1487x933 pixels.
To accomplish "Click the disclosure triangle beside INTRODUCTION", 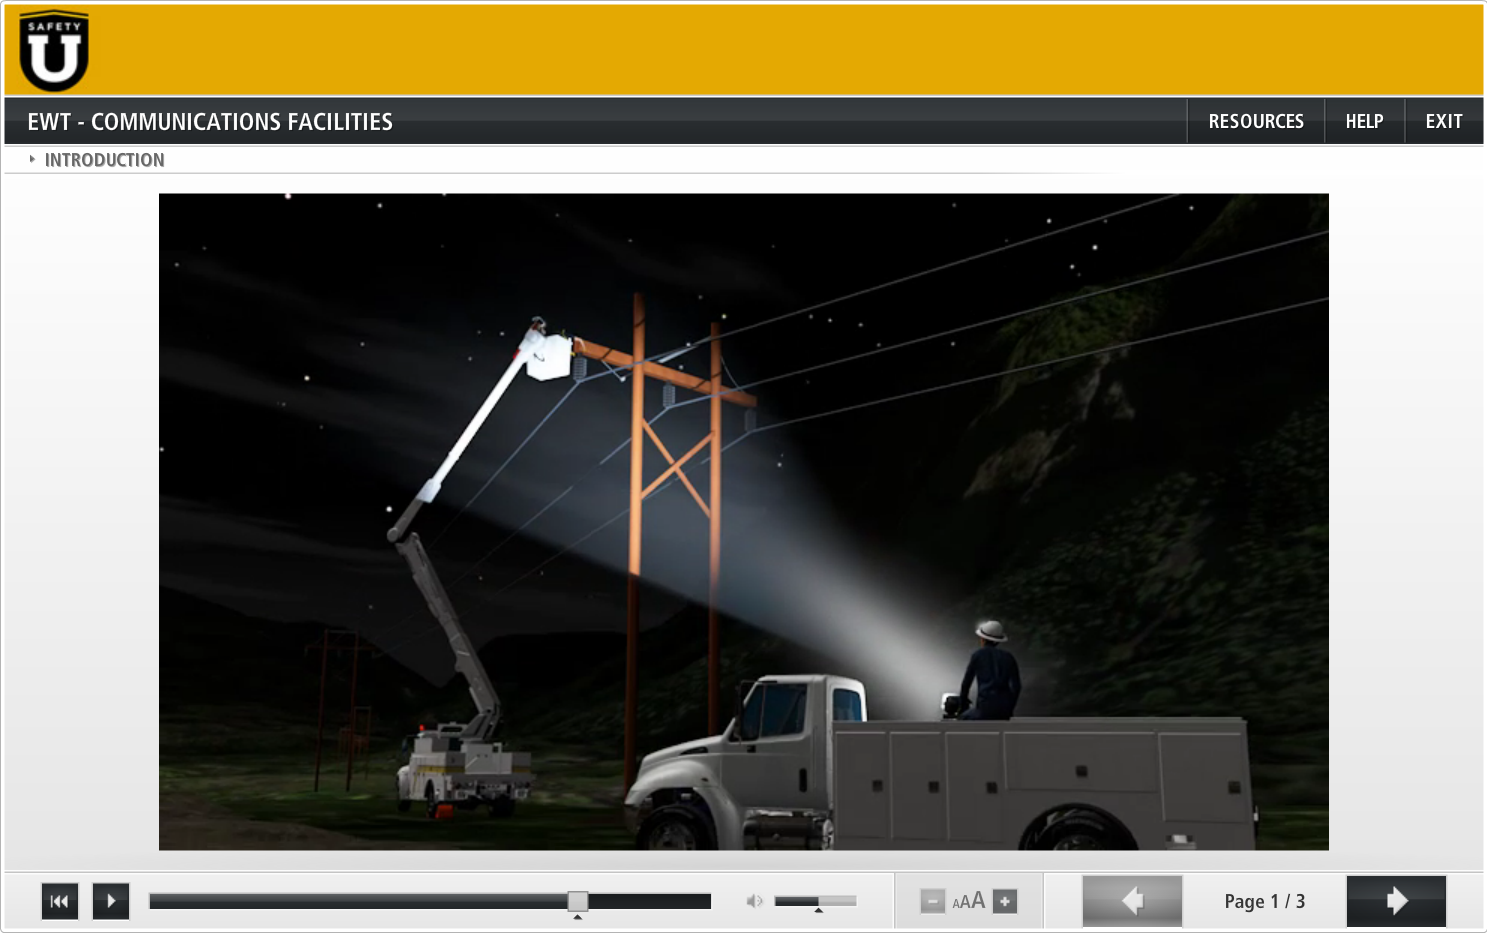I will (33, 159).
